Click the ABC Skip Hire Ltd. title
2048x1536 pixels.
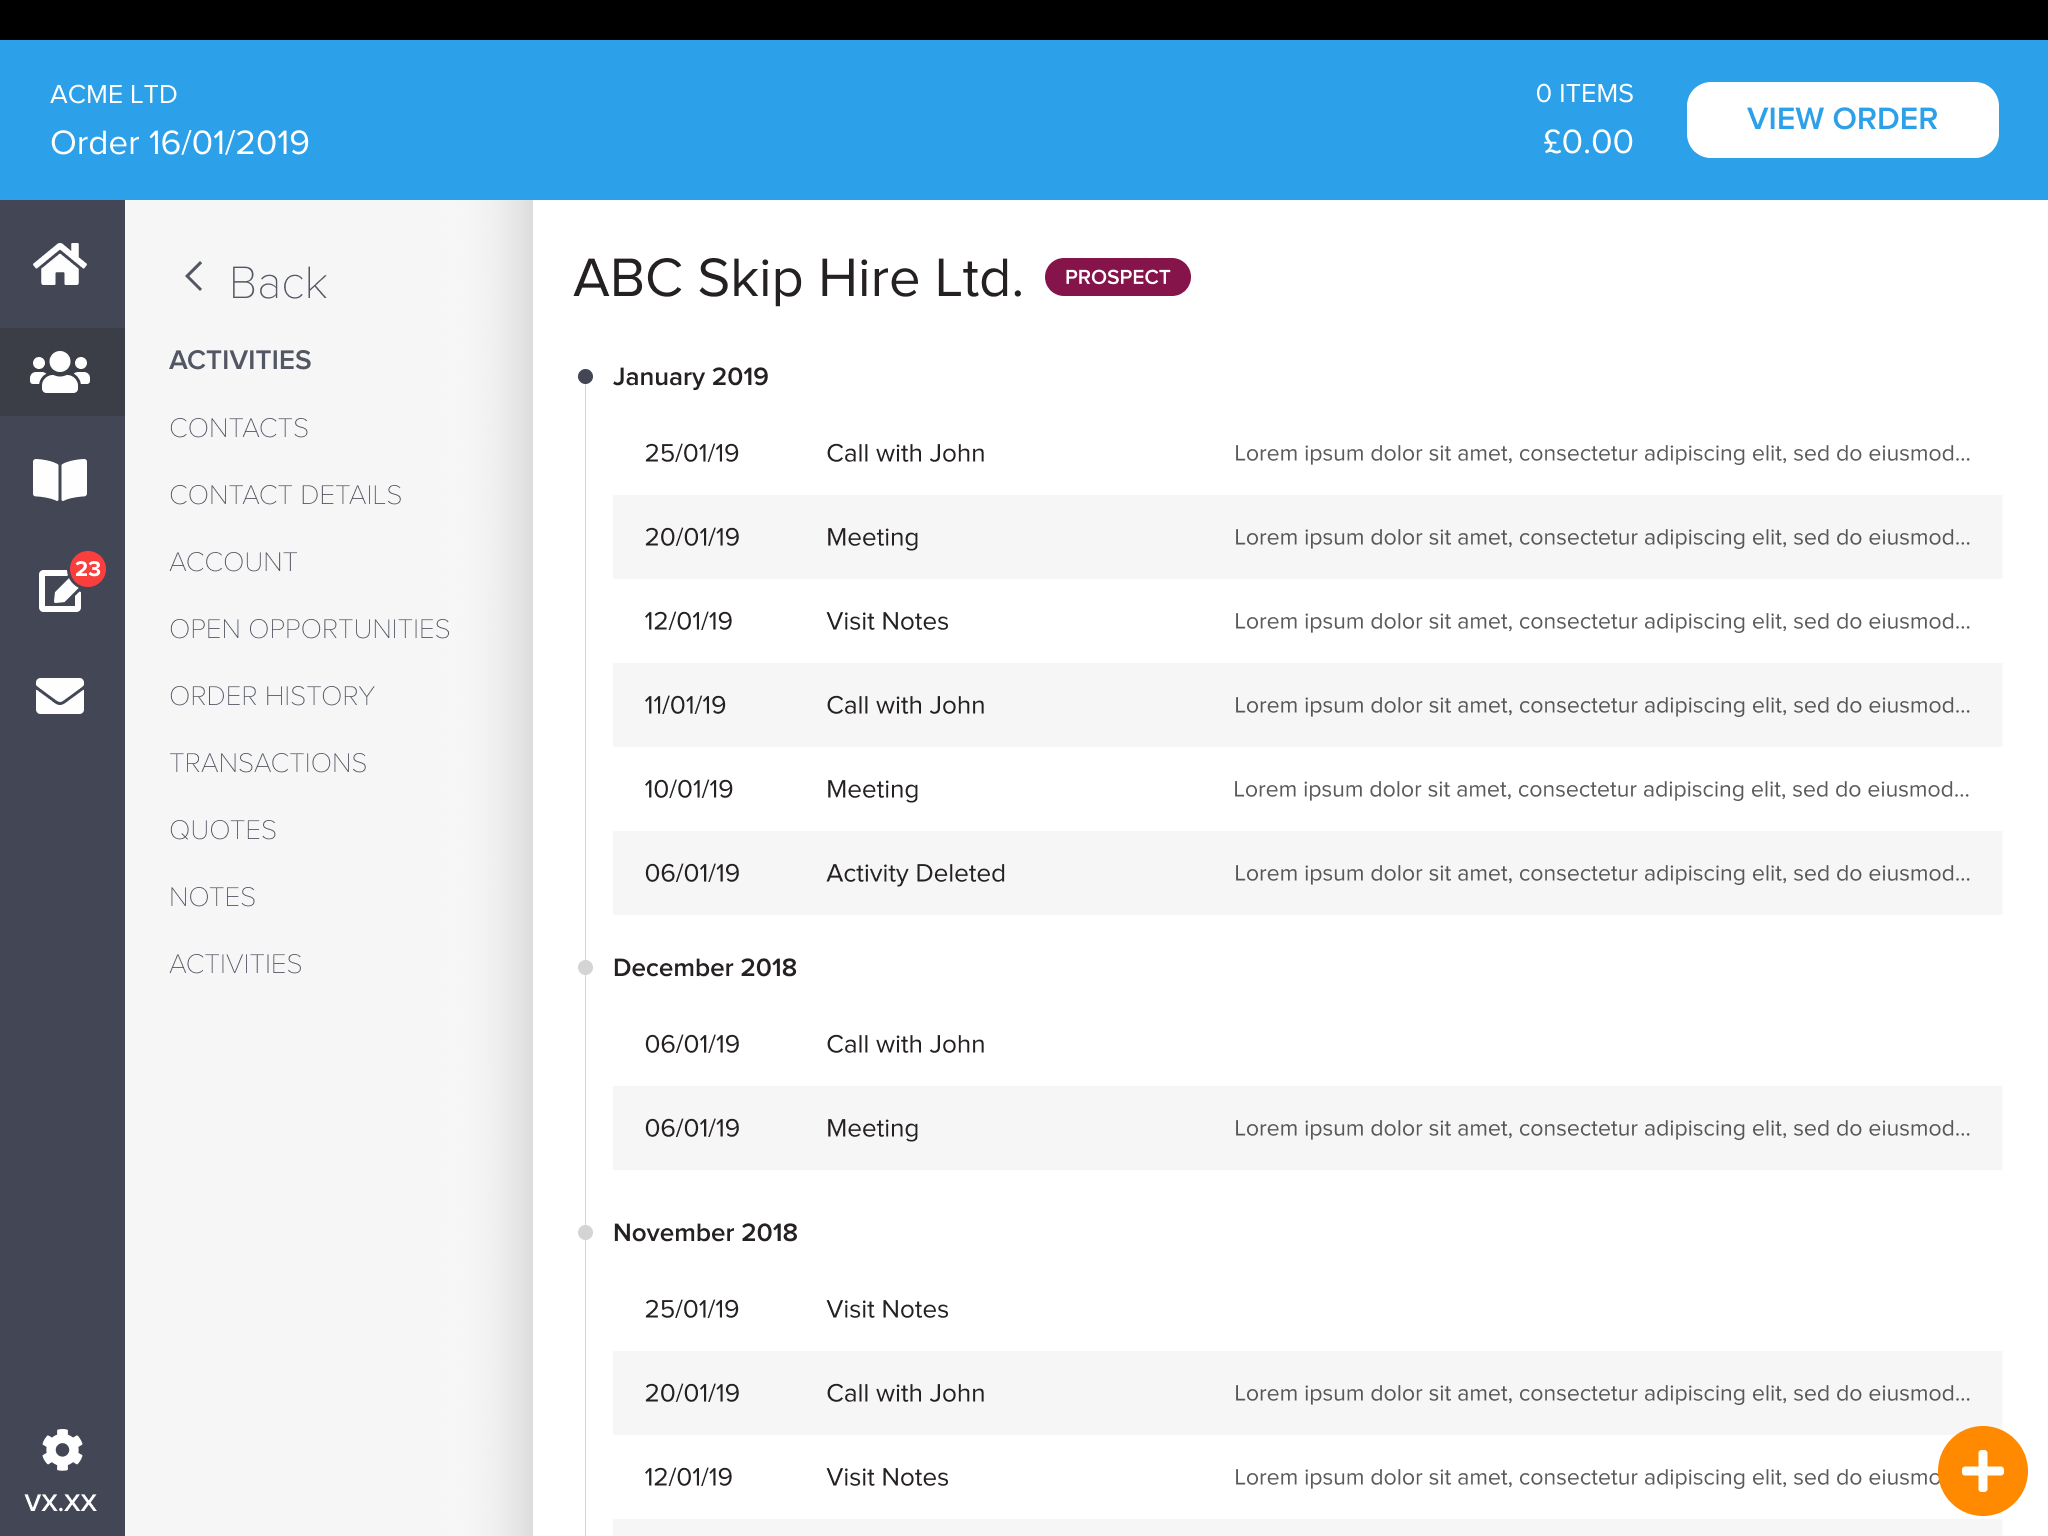[x=798, y=278]
